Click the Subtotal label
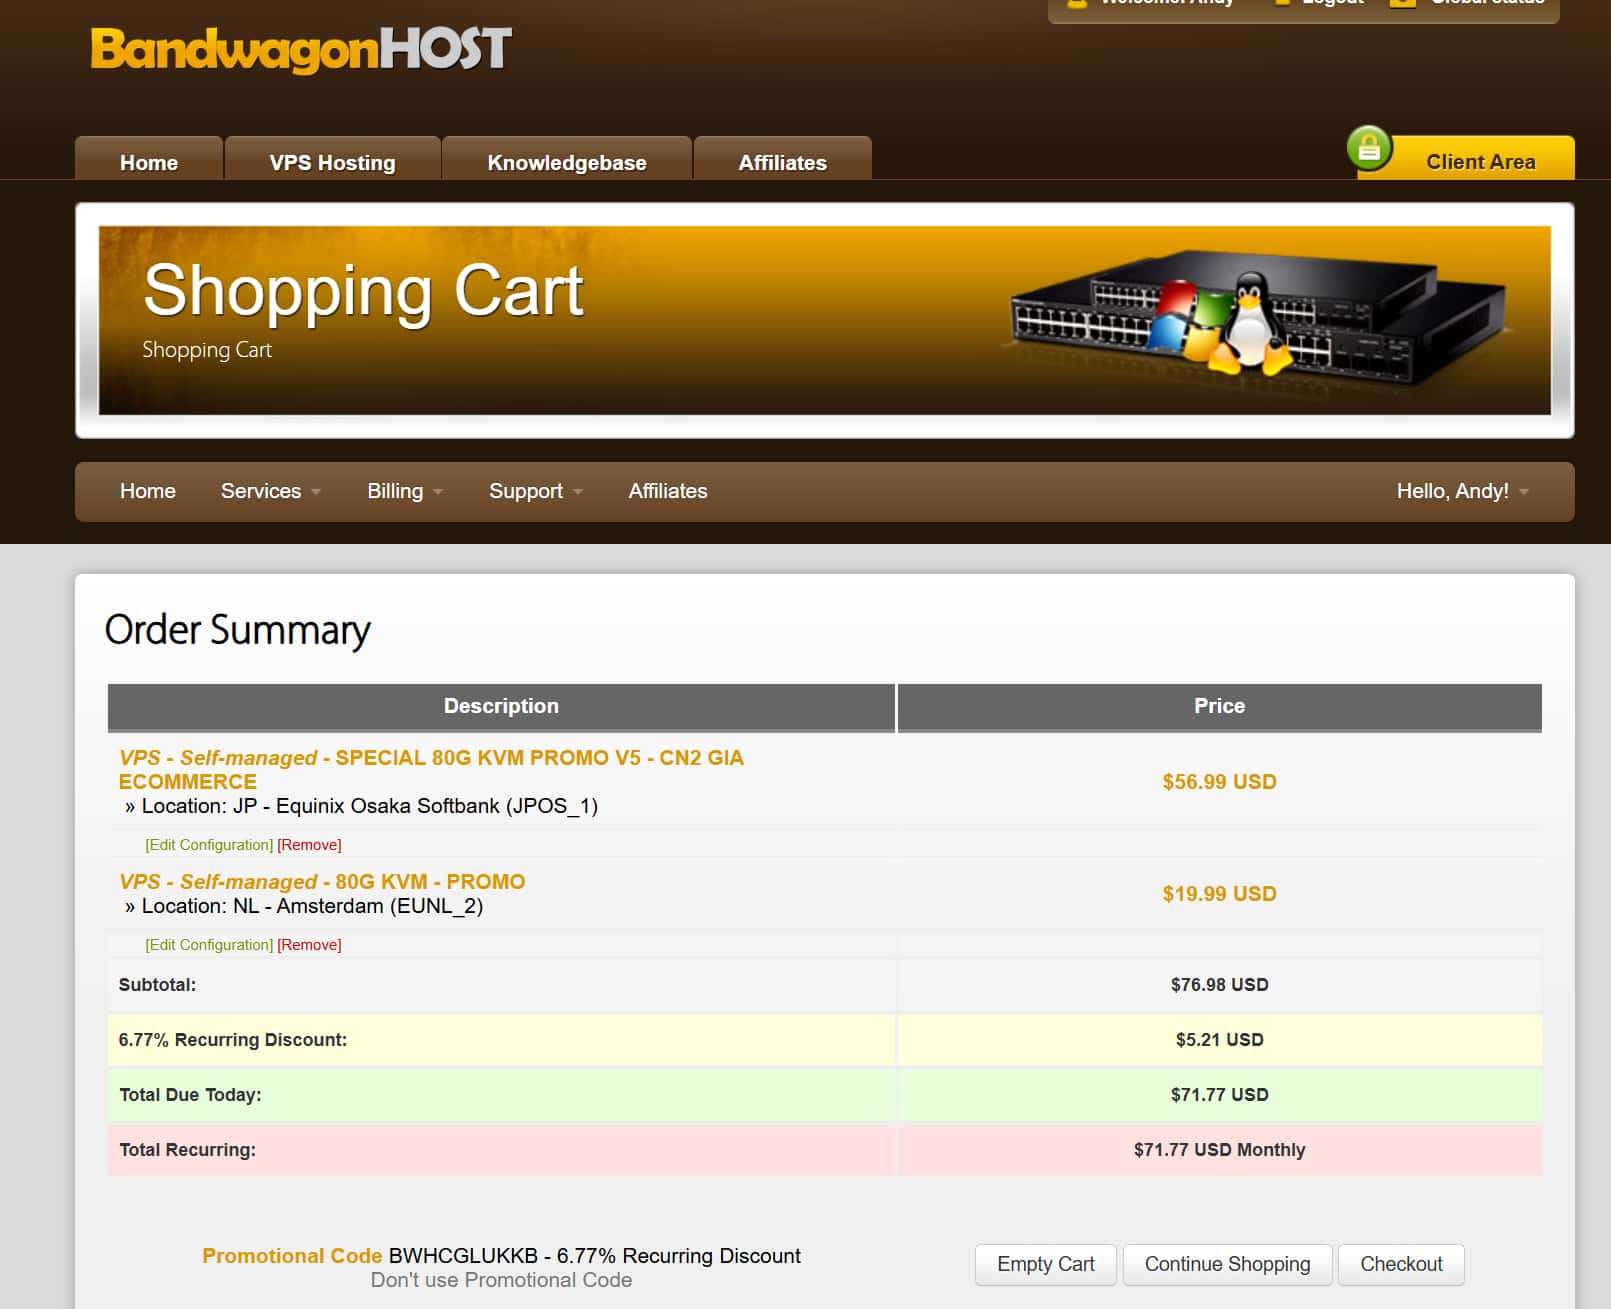The height and width of the screenshot is (1309, 1611). pyautogui.click(x=157, y=985)
